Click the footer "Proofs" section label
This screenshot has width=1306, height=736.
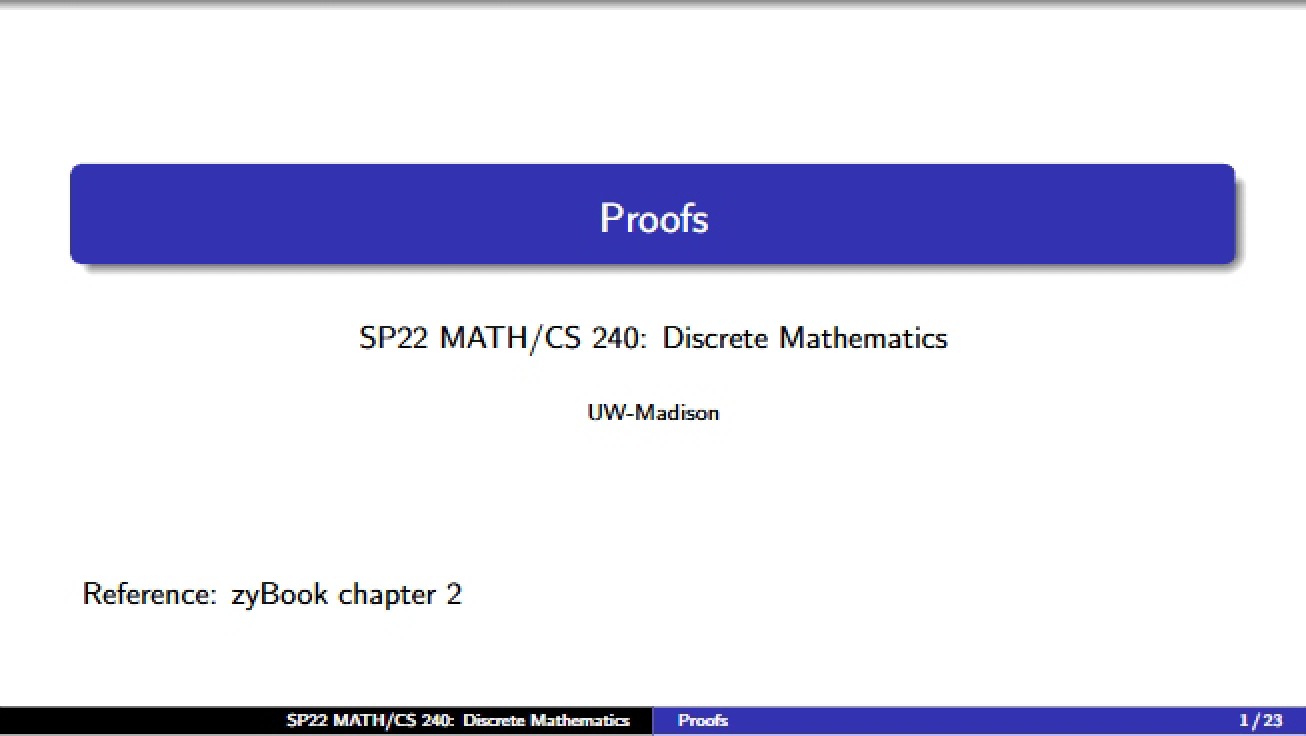coord(703,720)
